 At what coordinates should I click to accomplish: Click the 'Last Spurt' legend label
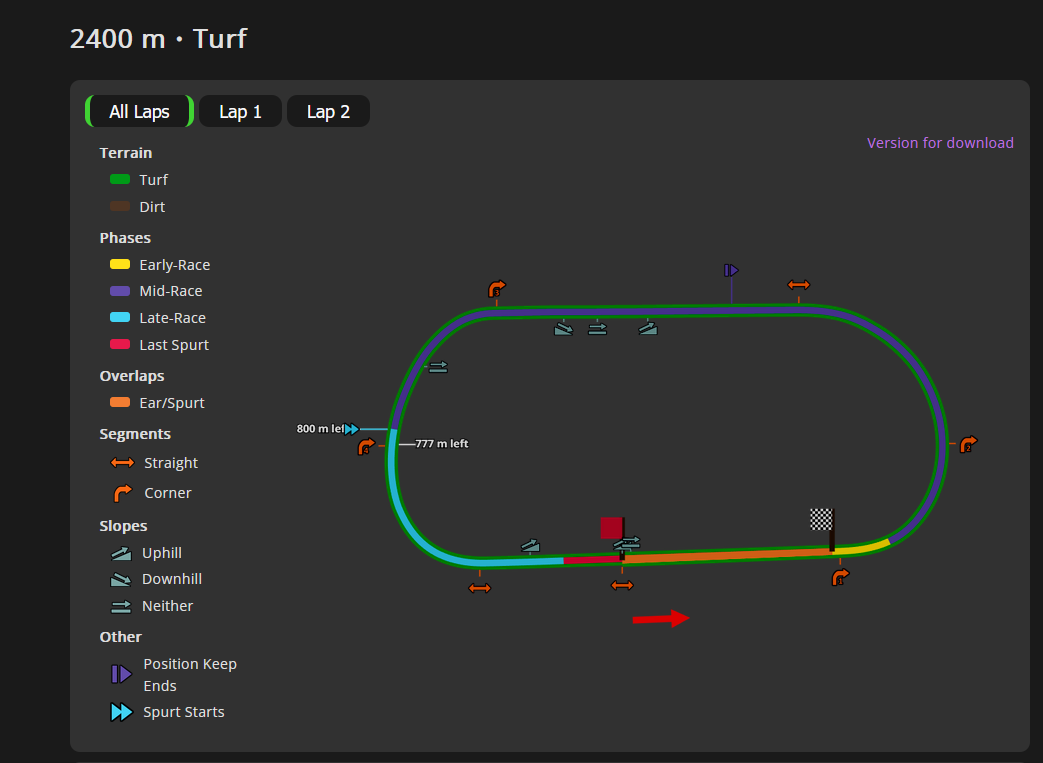[x=174, y=345]
